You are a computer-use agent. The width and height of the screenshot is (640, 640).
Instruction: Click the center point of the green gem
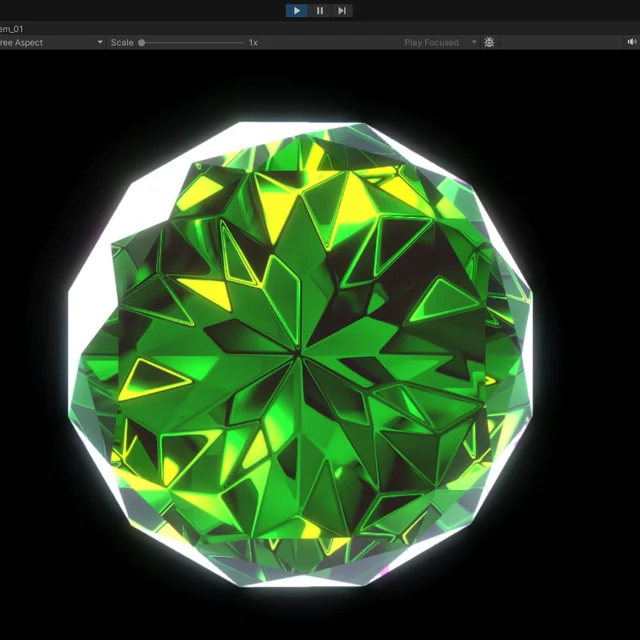300,352
